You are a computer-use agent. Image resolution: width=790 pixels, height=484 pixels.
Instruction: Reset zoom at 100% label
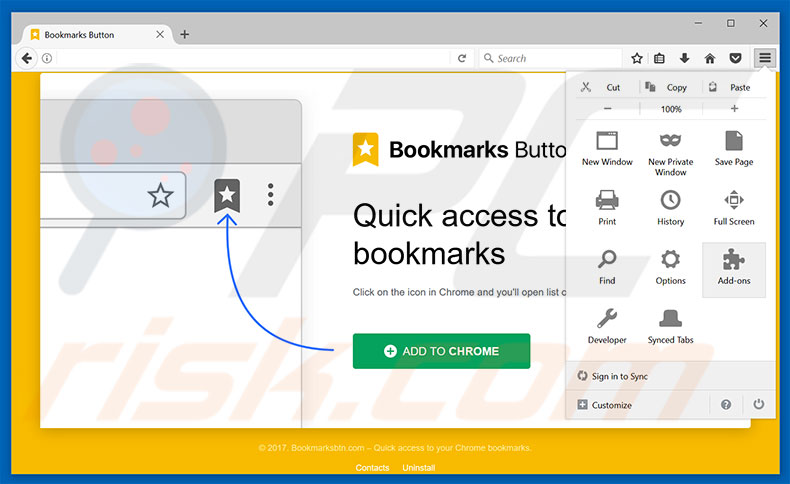tap(671, 109)
